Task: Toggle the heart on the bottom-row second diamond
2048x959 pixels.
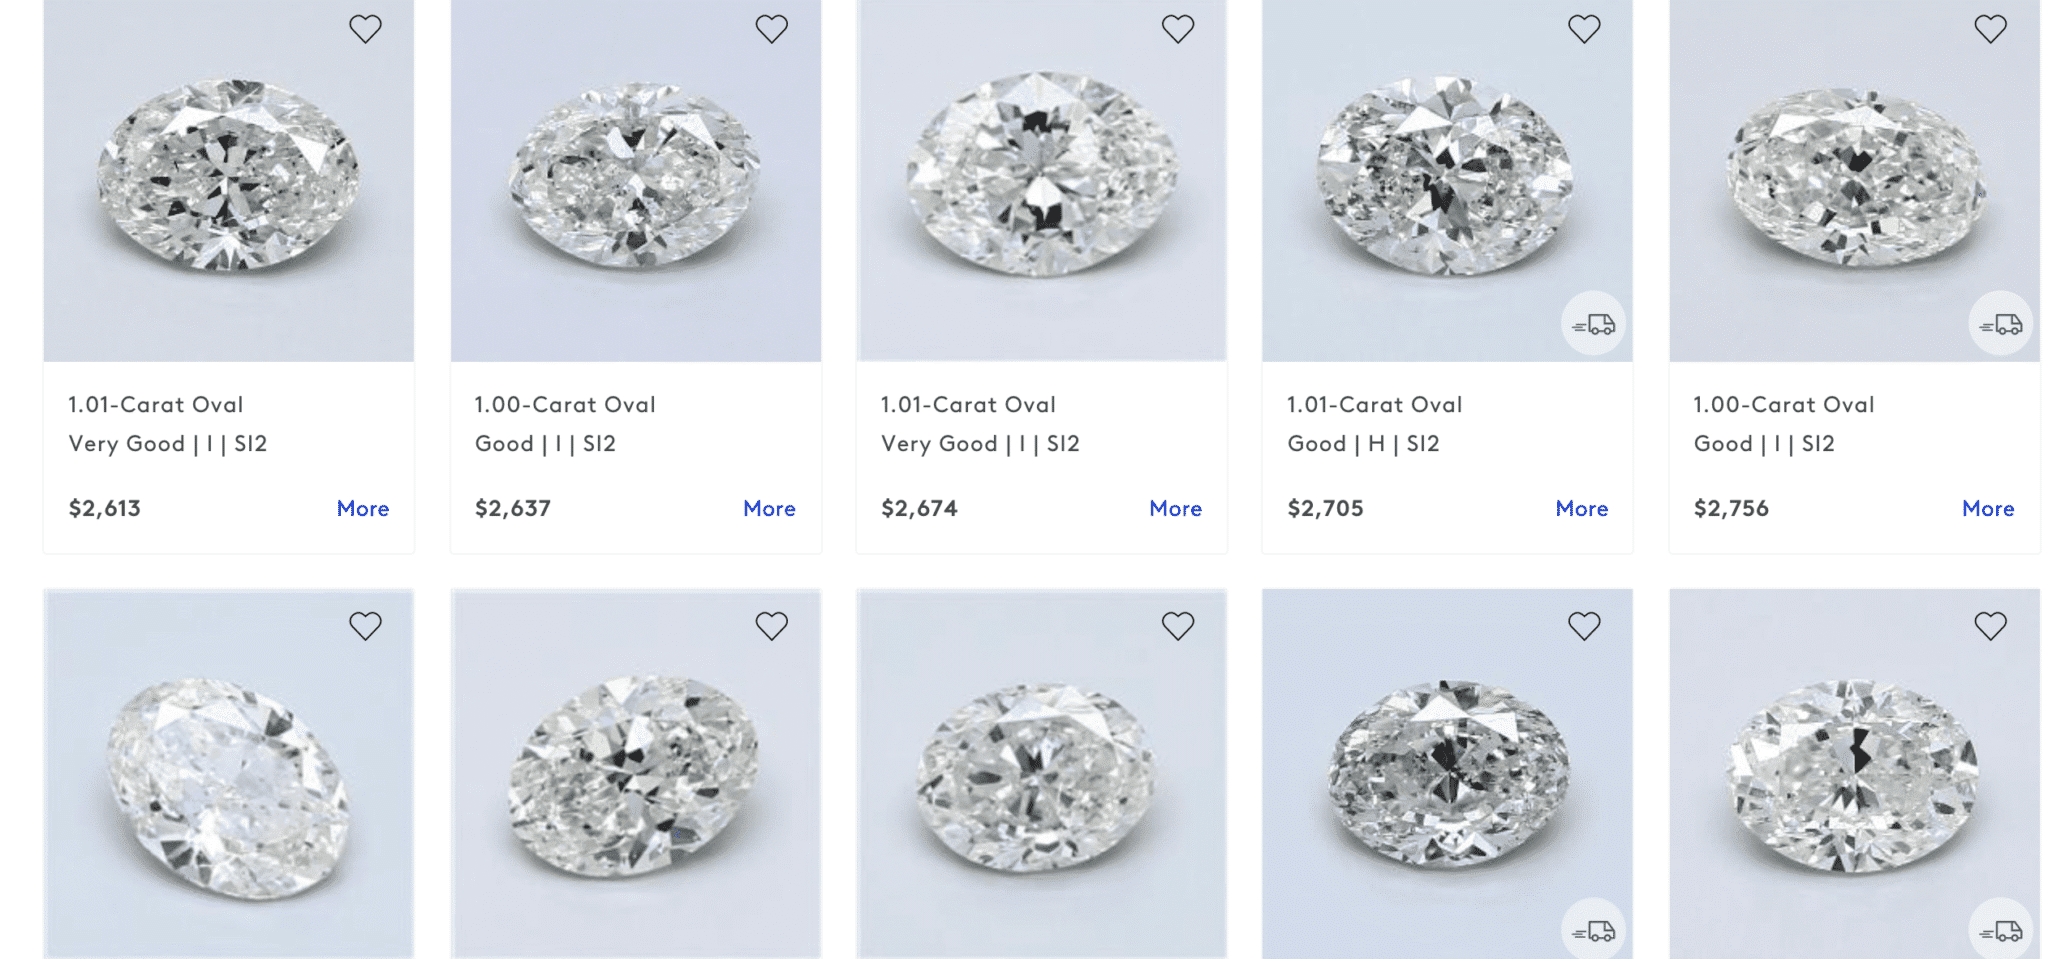Action: point(771,625)
